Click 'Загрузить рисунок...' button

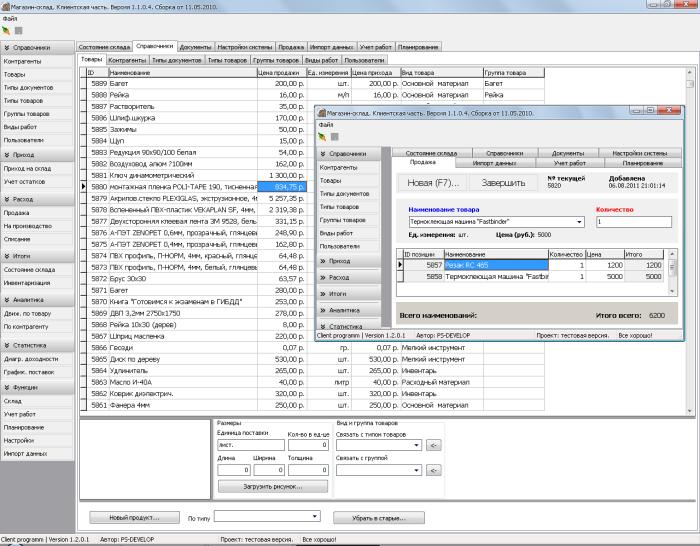(272, 486)
